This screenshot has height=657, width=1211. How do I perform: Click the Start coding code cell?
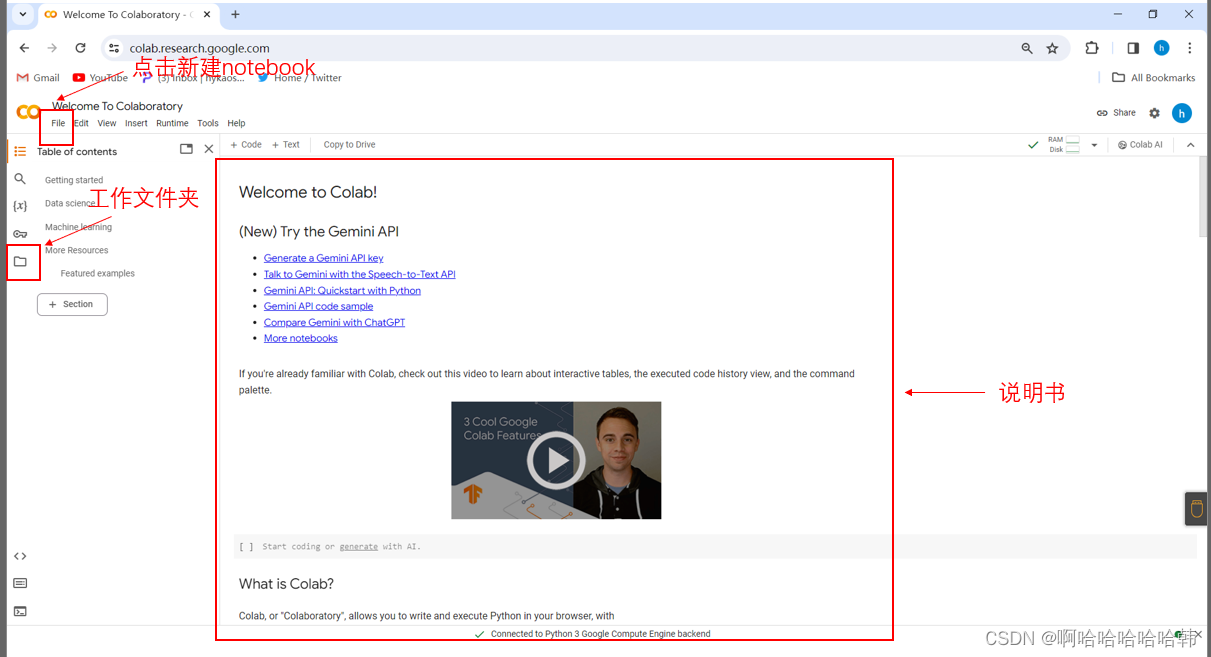click(x=715, y=546)
